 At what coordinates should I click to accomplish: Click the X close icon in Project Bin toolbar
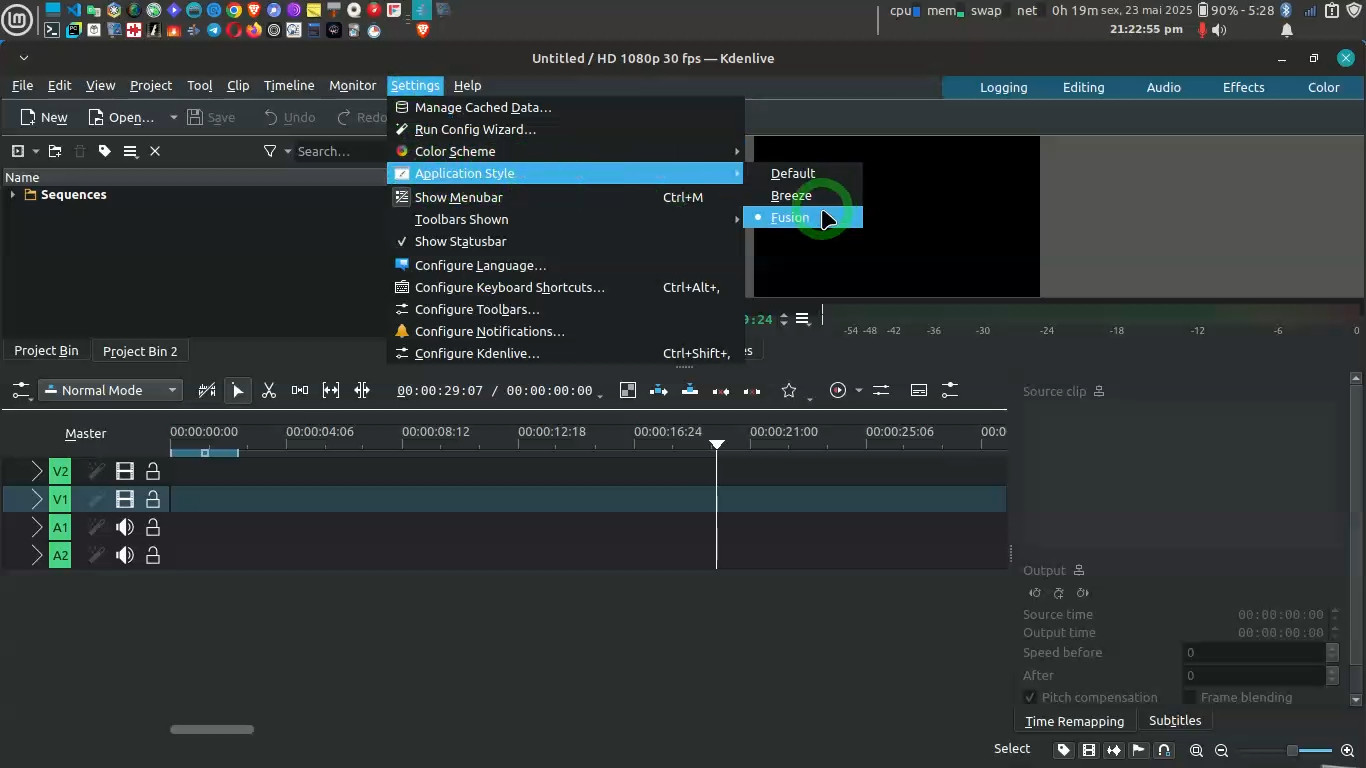pyautogui.click(x=155, y=151)
